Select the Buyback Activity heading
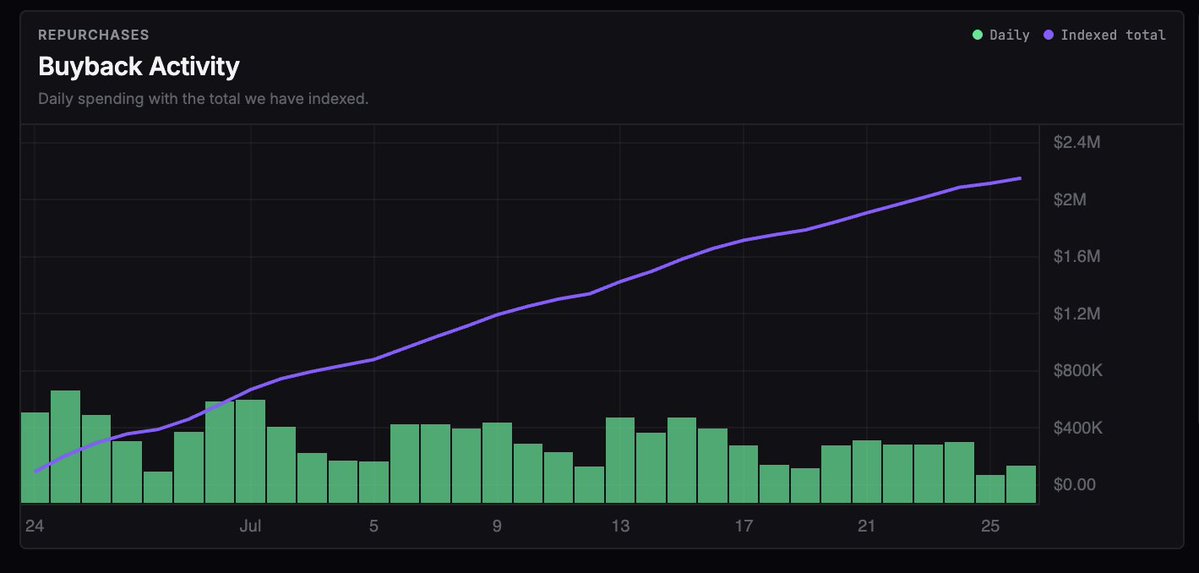This screenshot has height=573, width=1199. click(138, 67)
